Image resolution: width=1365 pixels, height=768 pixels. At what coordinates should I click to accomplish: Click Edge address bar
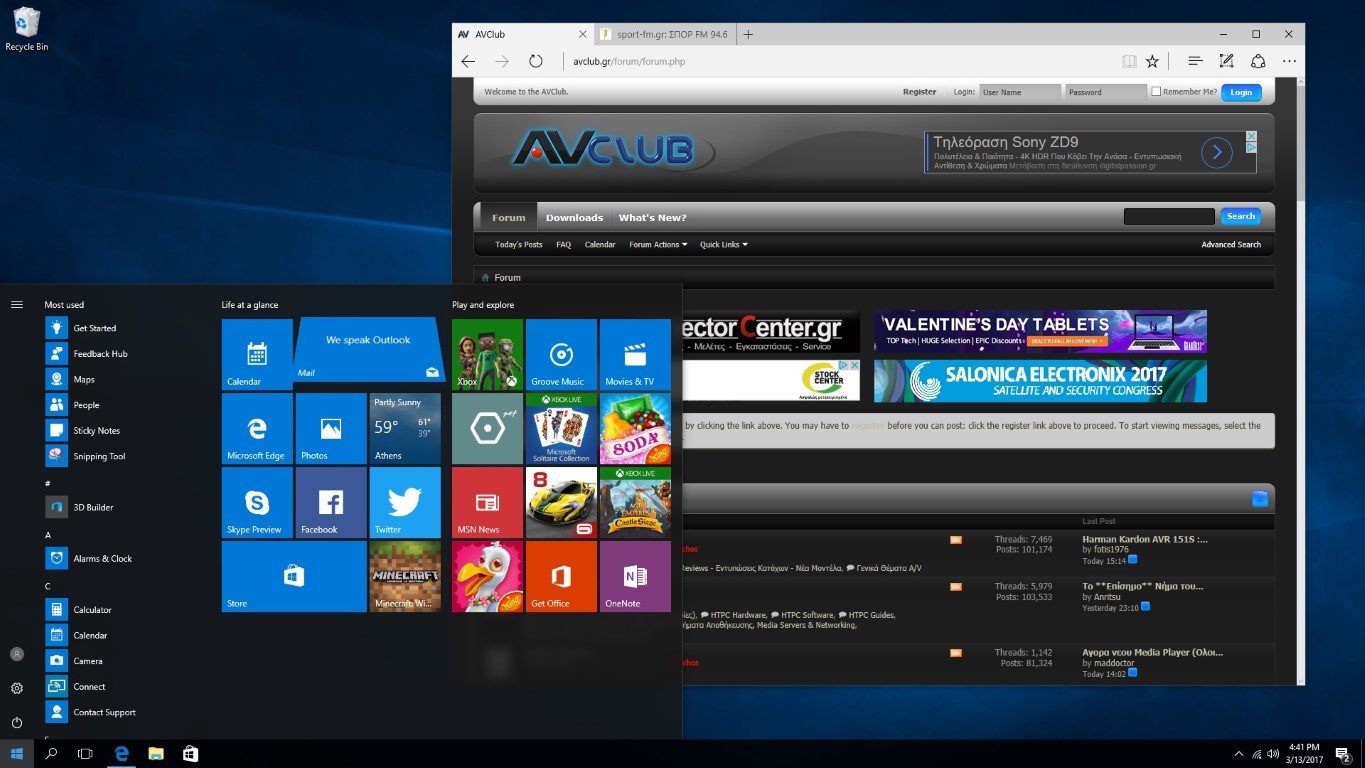[x=840, y=61]
